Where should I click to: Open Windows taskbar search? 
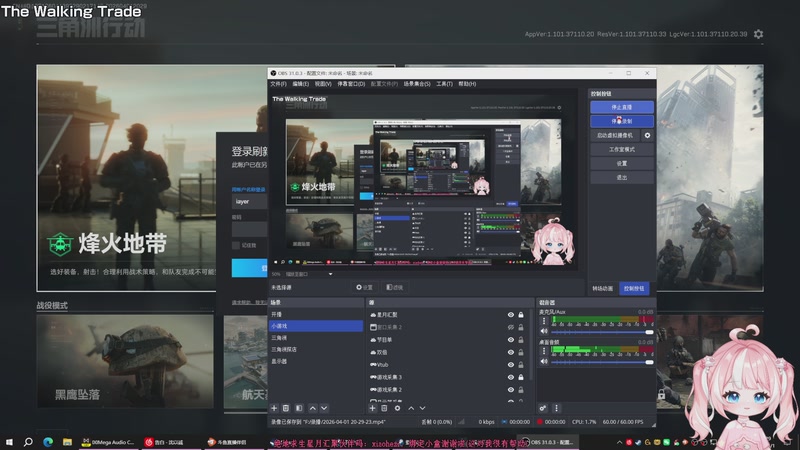tap(28, 442)
